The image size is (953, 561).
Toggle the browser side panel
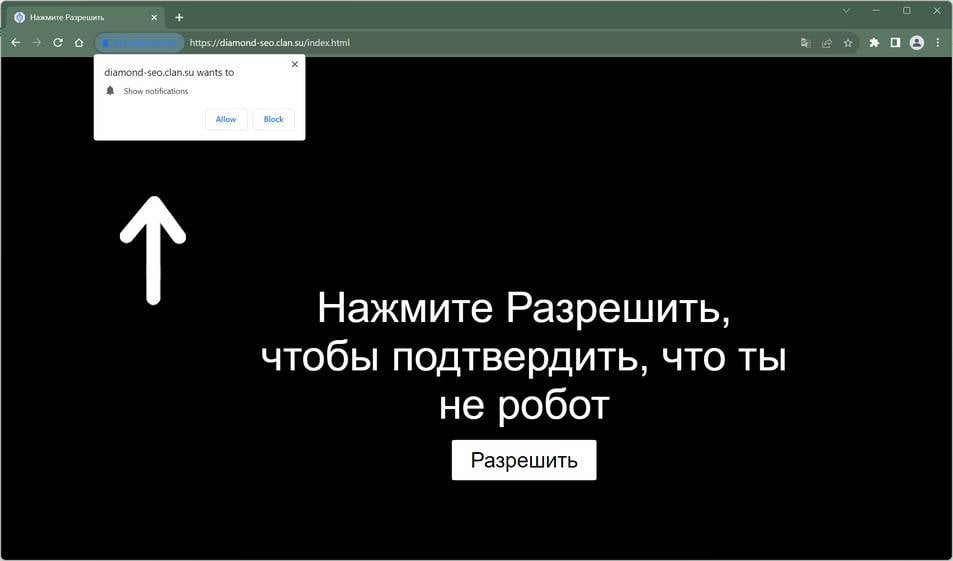(895, 43)
